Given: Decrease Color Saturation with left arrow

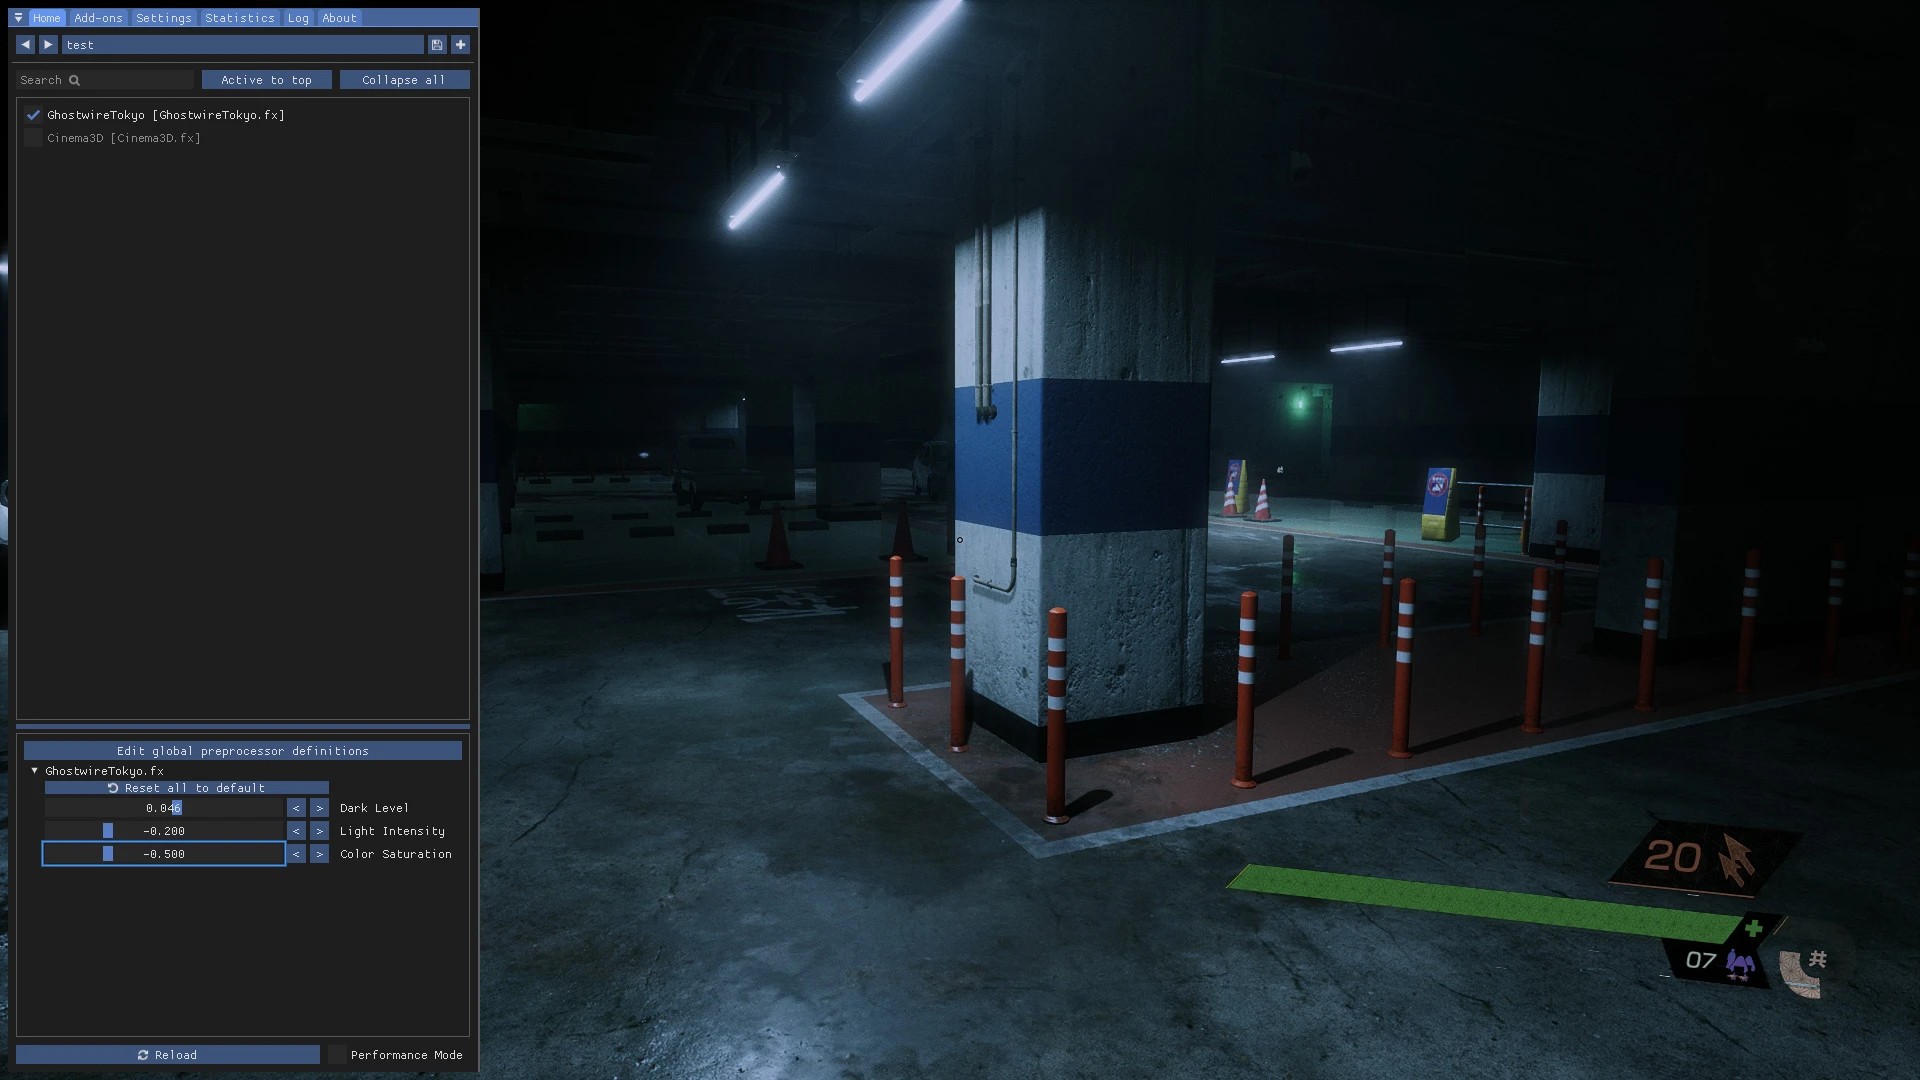Looking at the screenshot, I should click(x=296, y=854).
